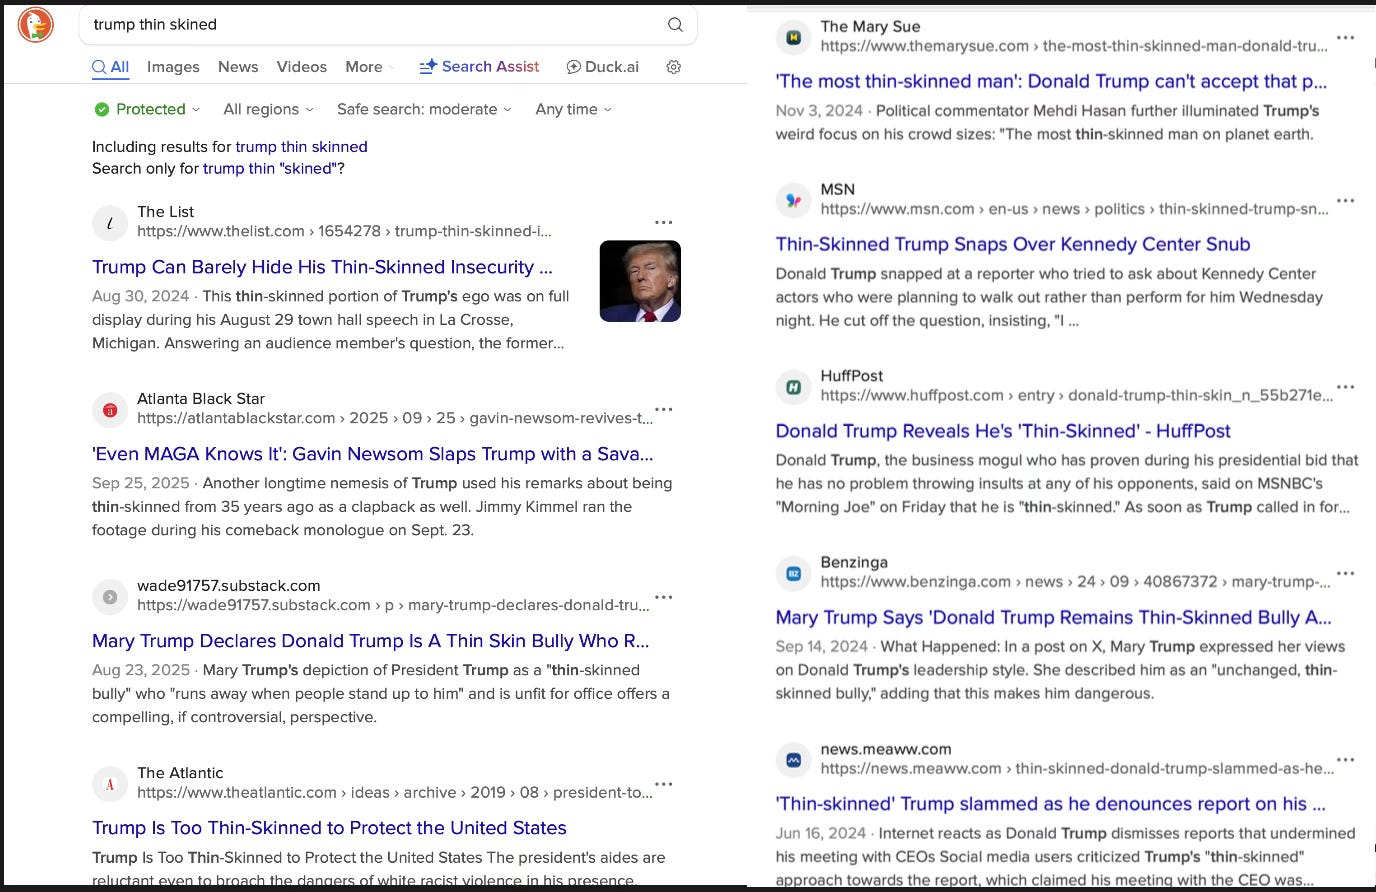Click theatlantic.com URL breadcrumb

pyautogui.click(x=394, y=792)
